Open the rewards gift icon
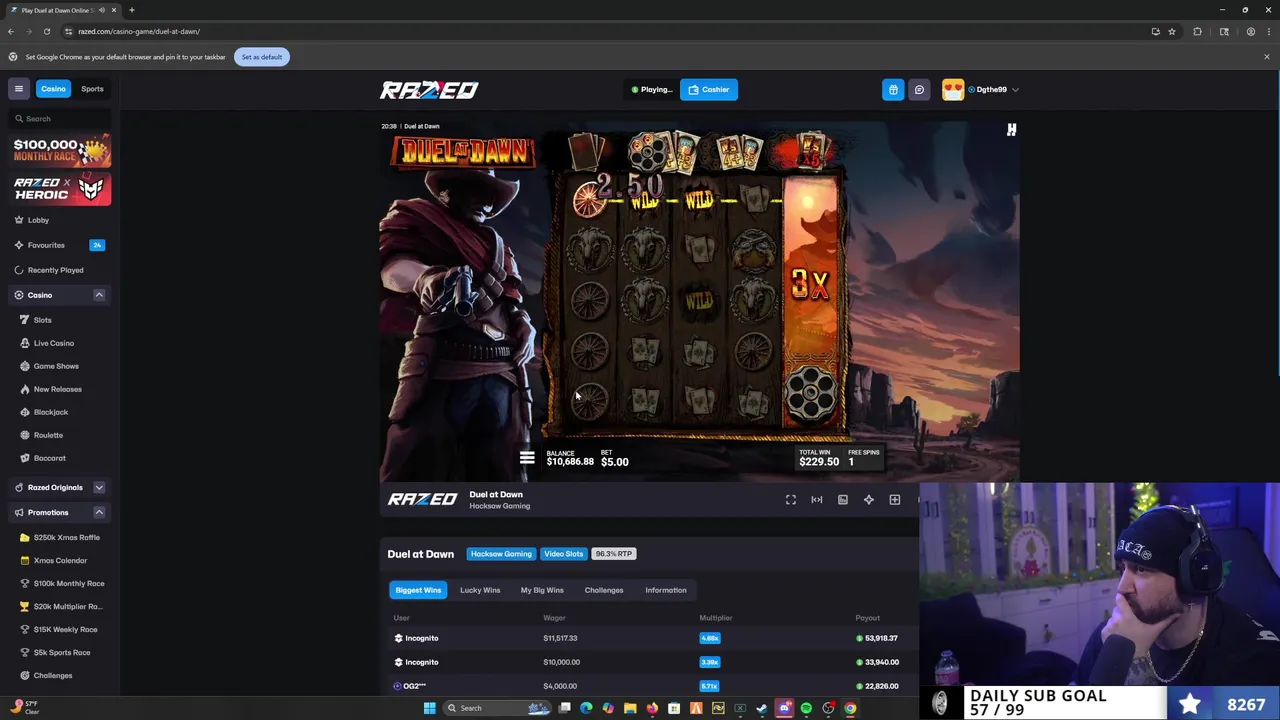1280x720 pixels. click(x=893, y=89)
